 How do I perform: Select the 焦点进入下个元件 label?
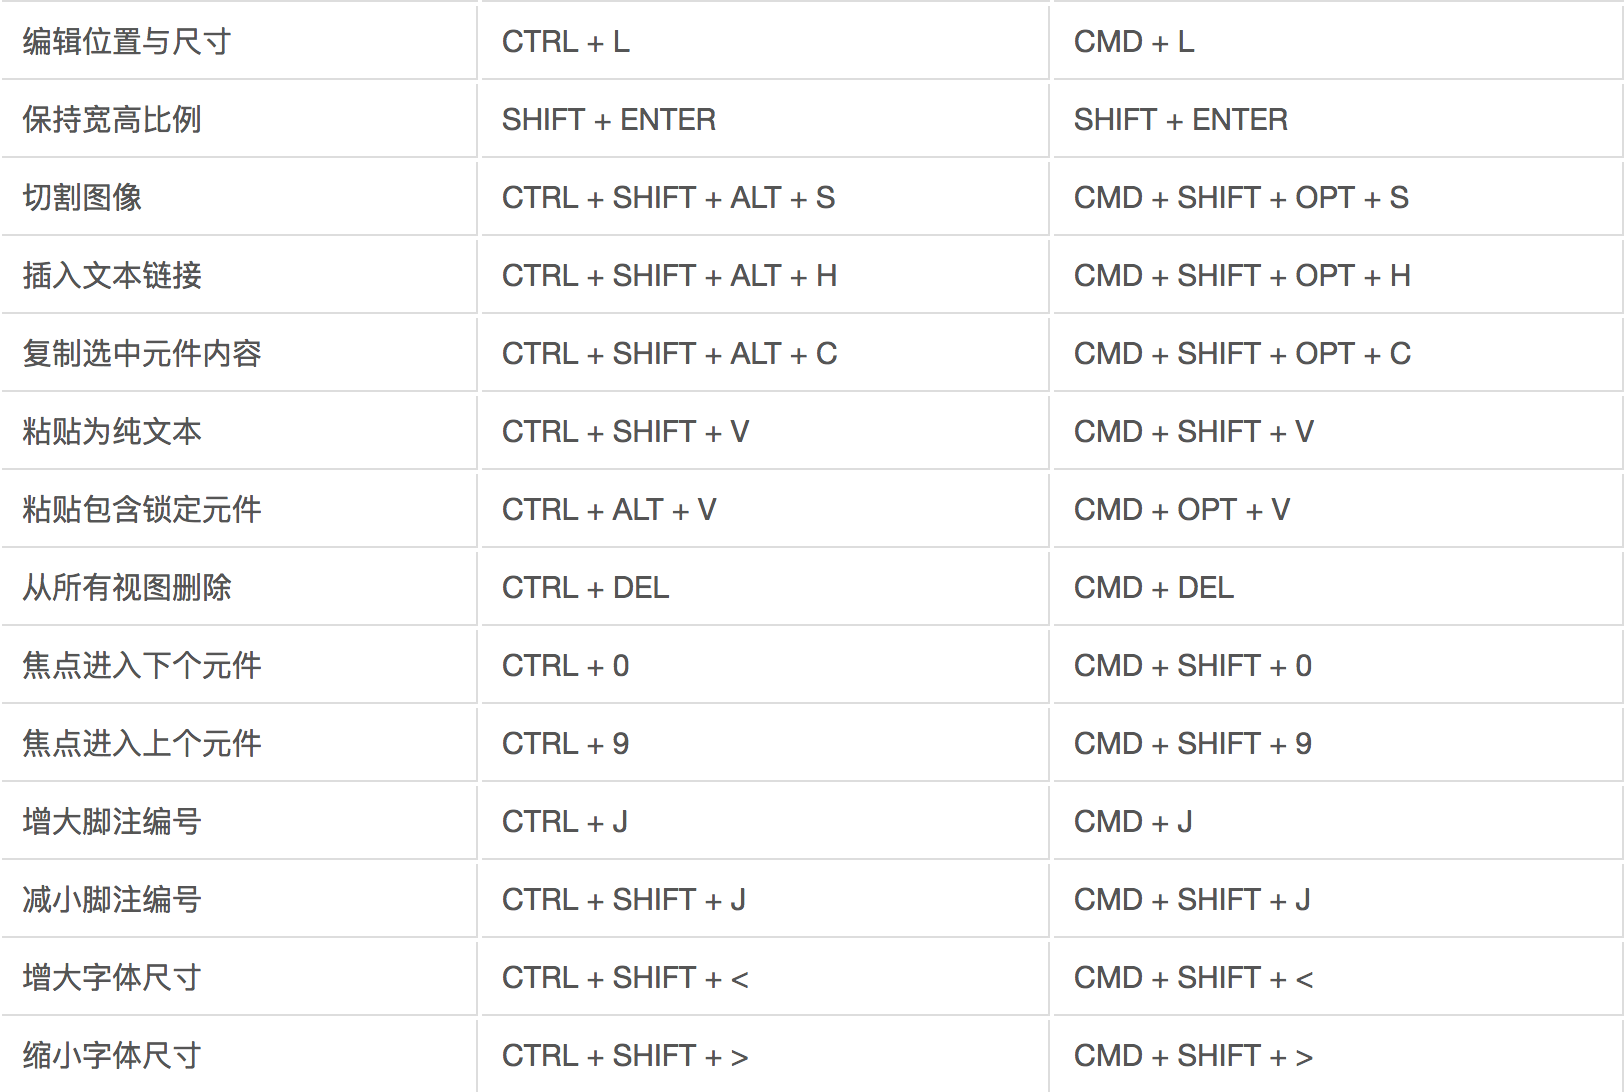tap(142, 666)
